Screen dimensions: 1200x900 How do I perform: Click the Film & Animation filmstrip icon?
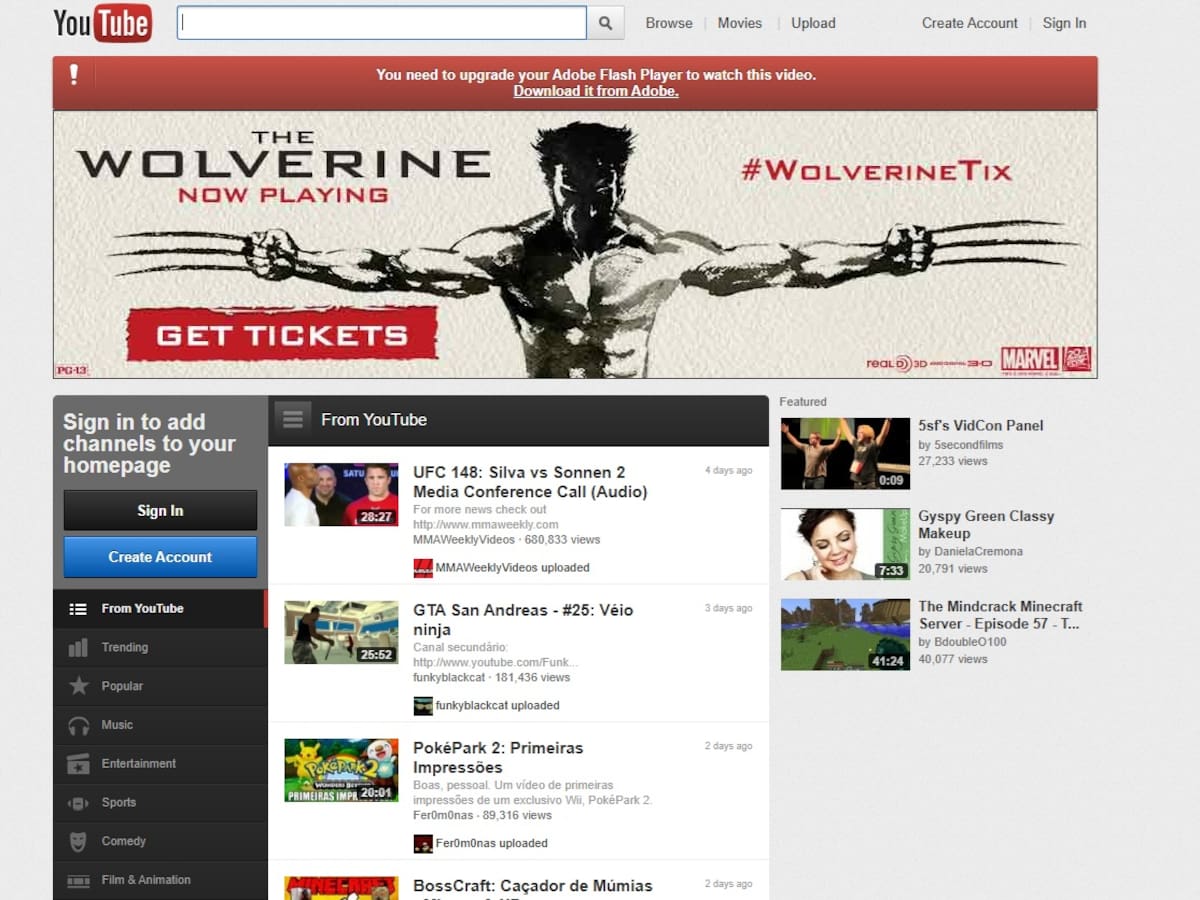[78, 880]
